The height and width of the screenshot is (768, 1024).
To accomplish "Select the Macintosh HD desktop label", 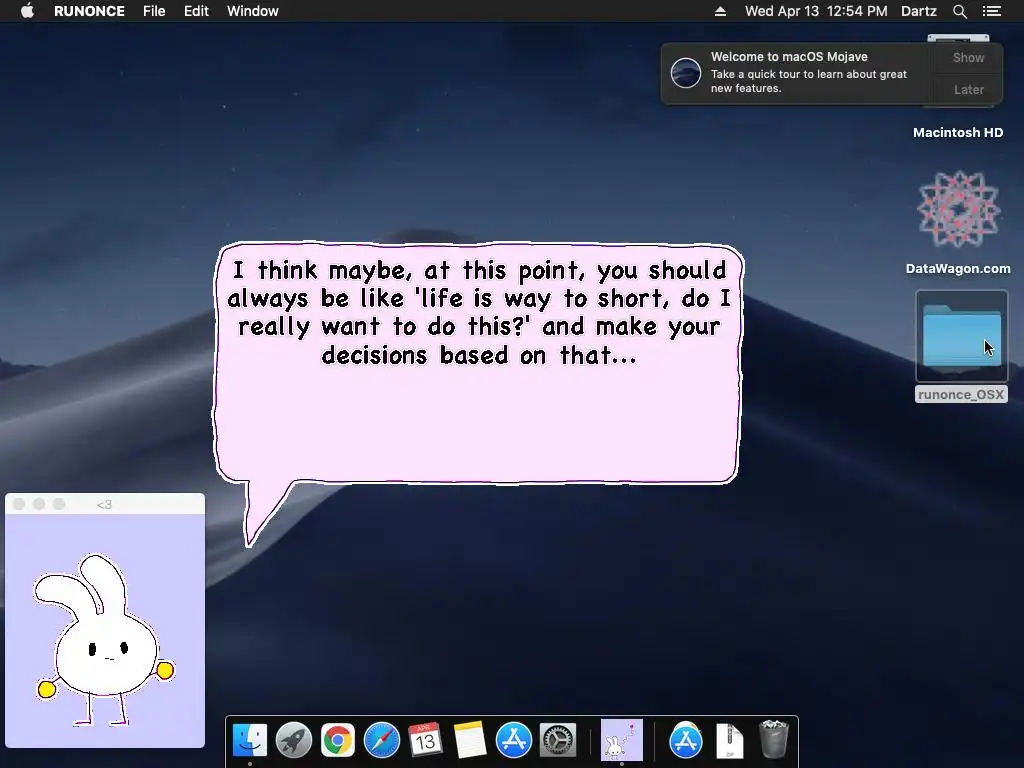I will point(958,133).
